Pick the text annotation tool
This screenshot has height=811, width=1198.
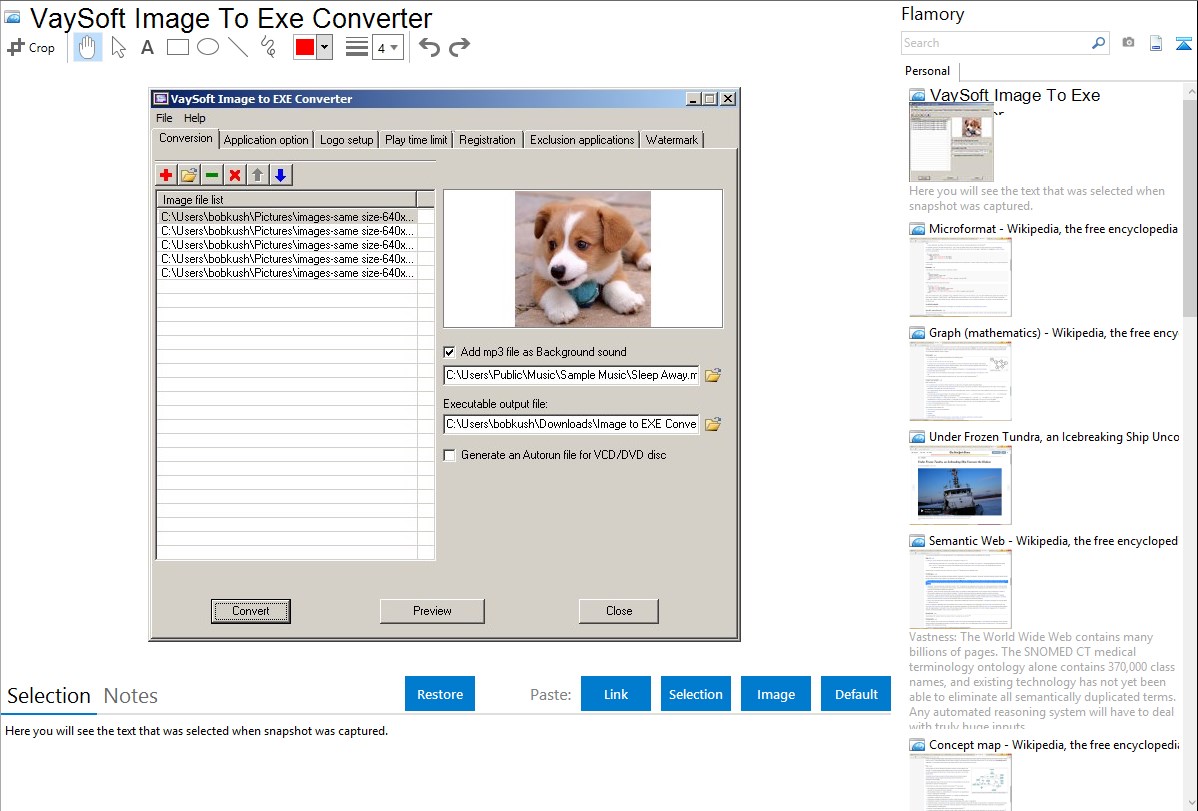[x=147, y=47]
